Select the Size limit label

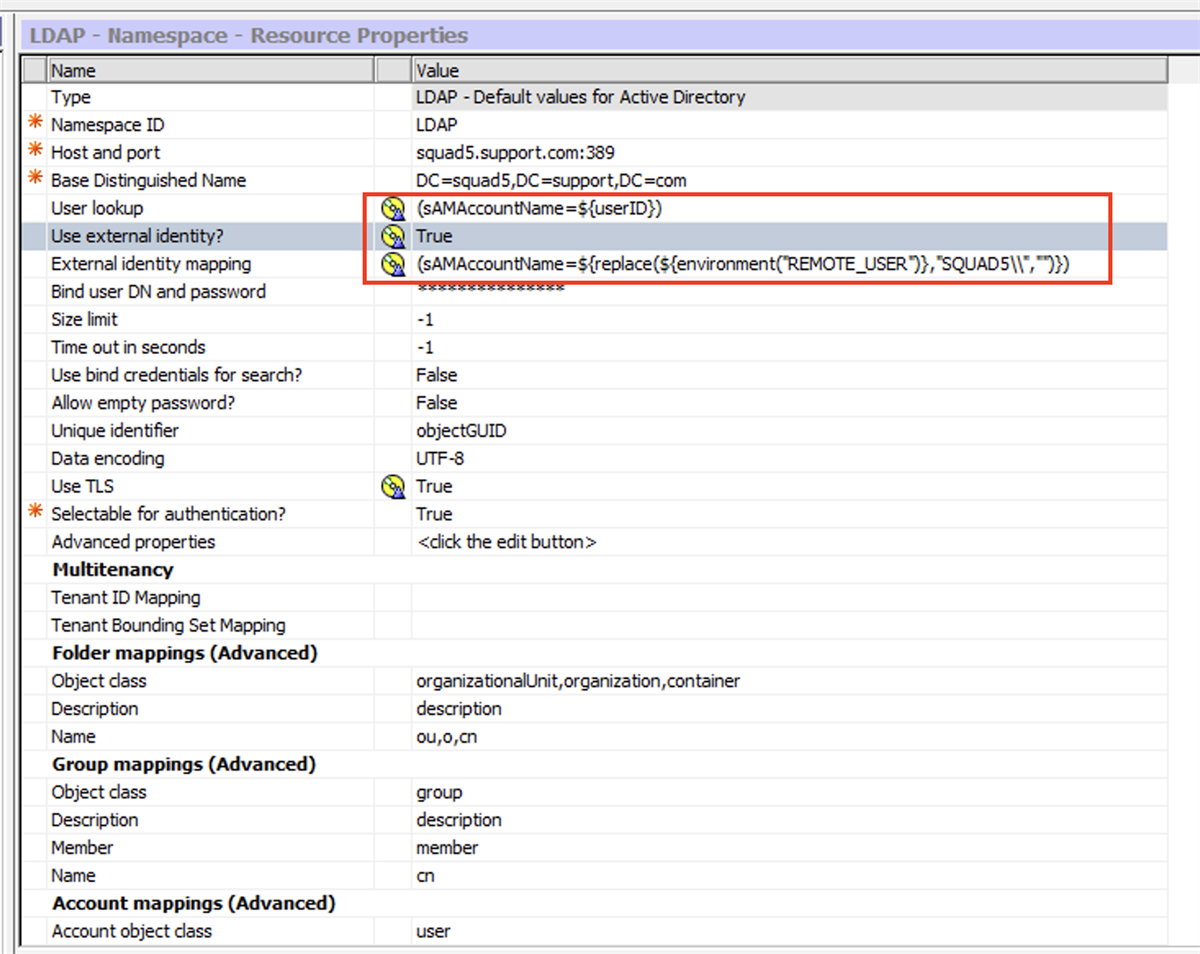[84, 320]
